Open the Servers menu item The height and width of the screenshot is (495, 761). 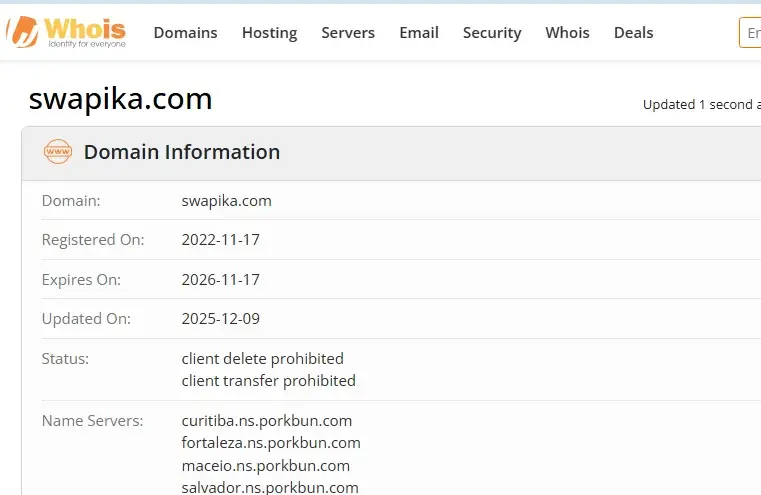tap(348, 33)
